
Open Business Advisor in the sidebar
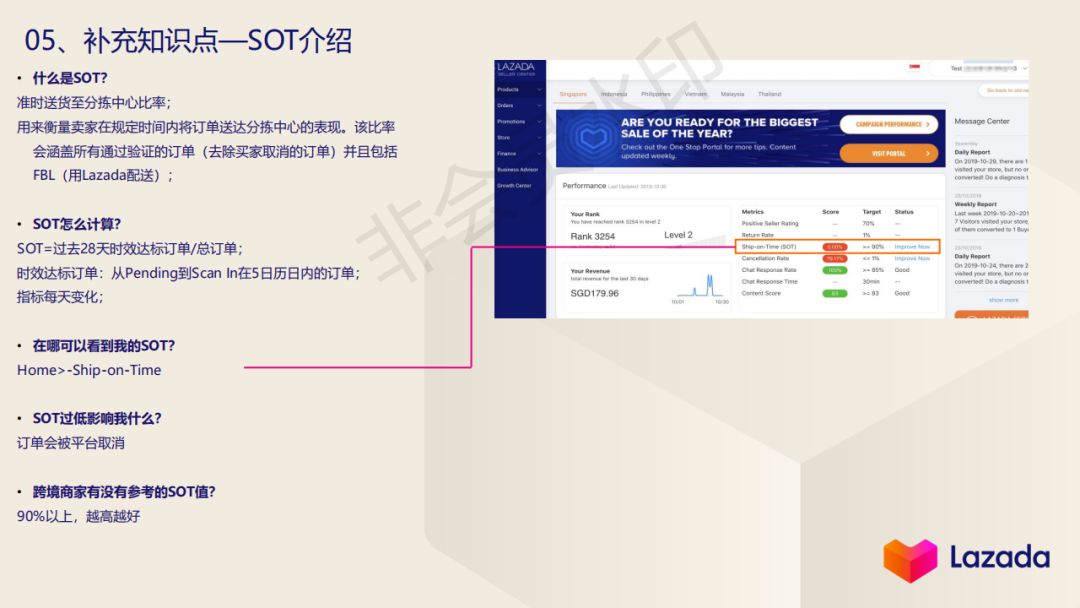(x=517, y=169)
